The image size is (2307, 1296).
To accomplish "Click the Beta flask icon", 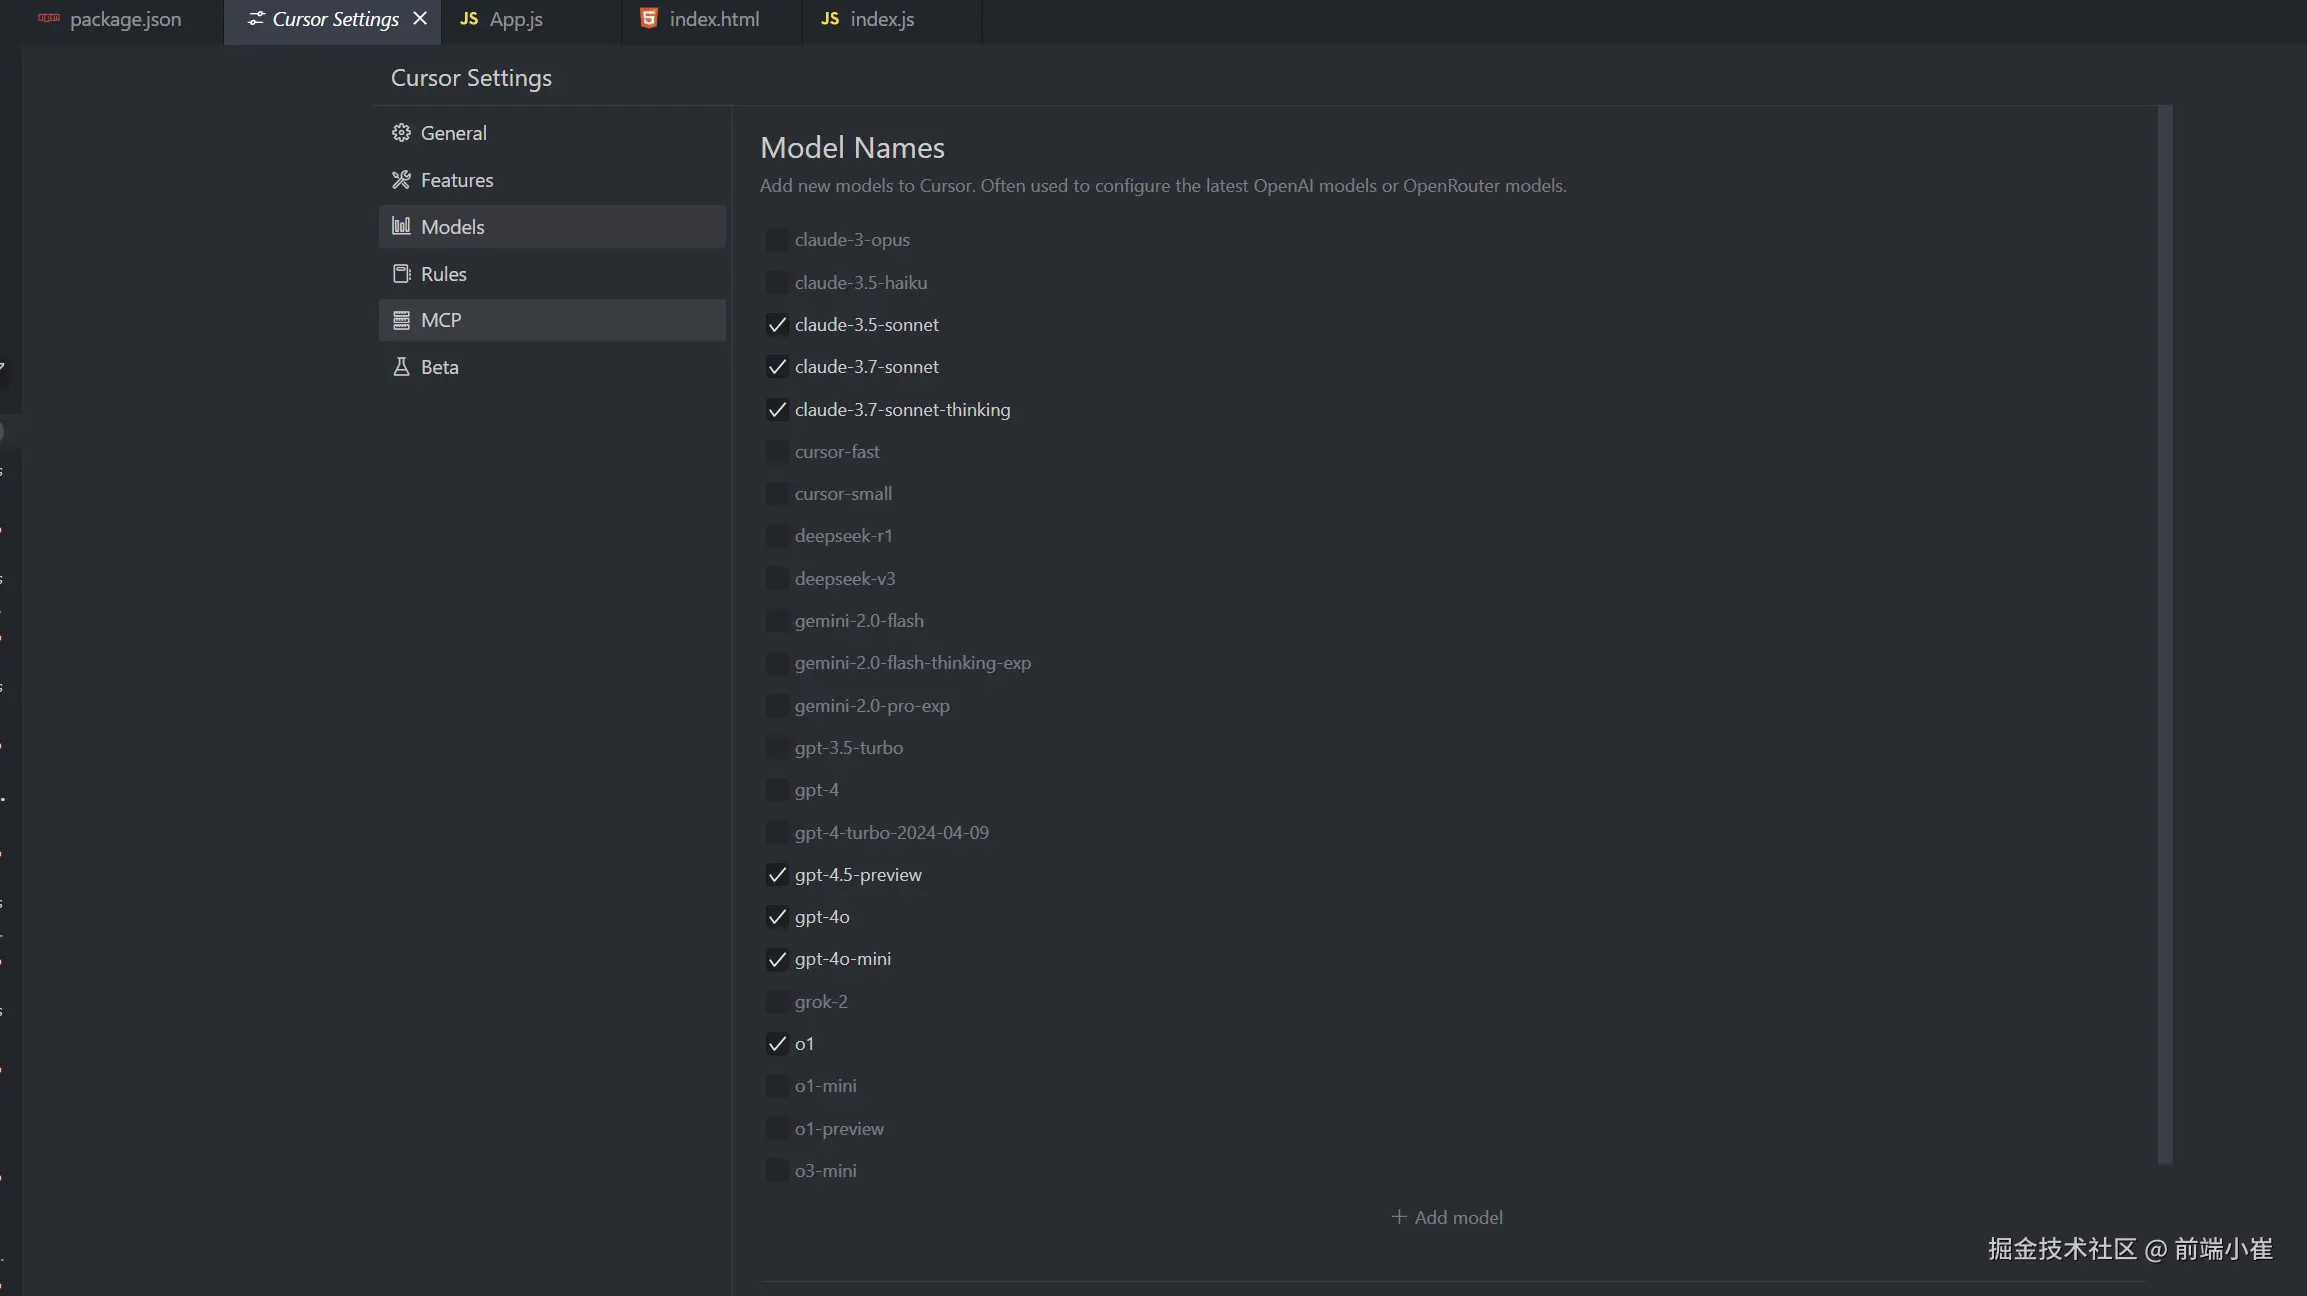I will (401, 367).
